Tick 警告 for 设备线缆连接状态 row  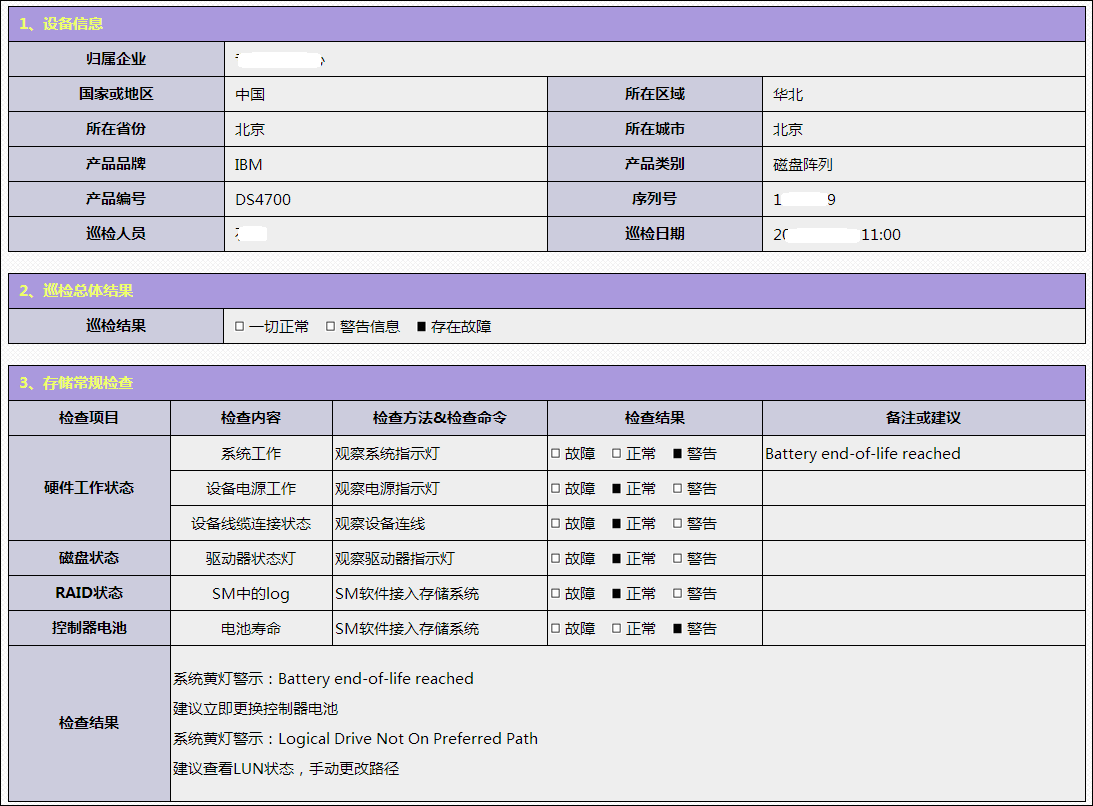[678, 524]
